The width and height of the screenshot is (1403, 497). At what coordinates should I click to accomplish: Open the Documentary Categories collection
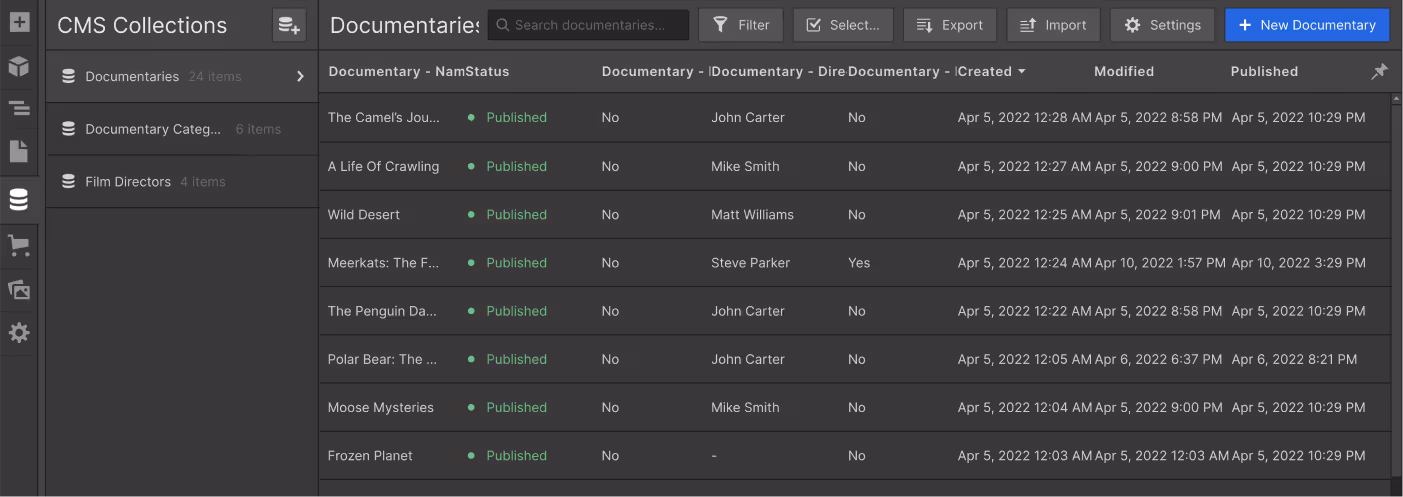182,129
